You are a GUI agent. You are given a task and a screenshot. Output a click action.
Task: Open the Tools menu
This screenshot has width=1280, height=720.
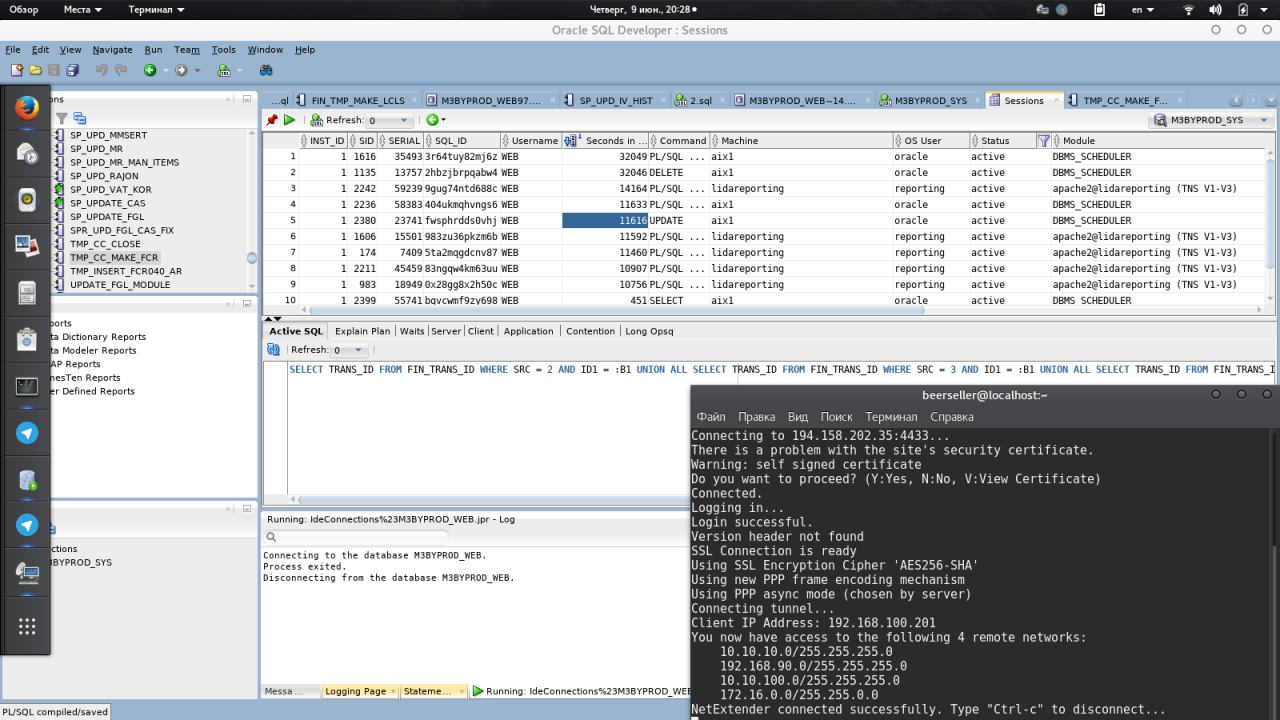click(223, 49)
